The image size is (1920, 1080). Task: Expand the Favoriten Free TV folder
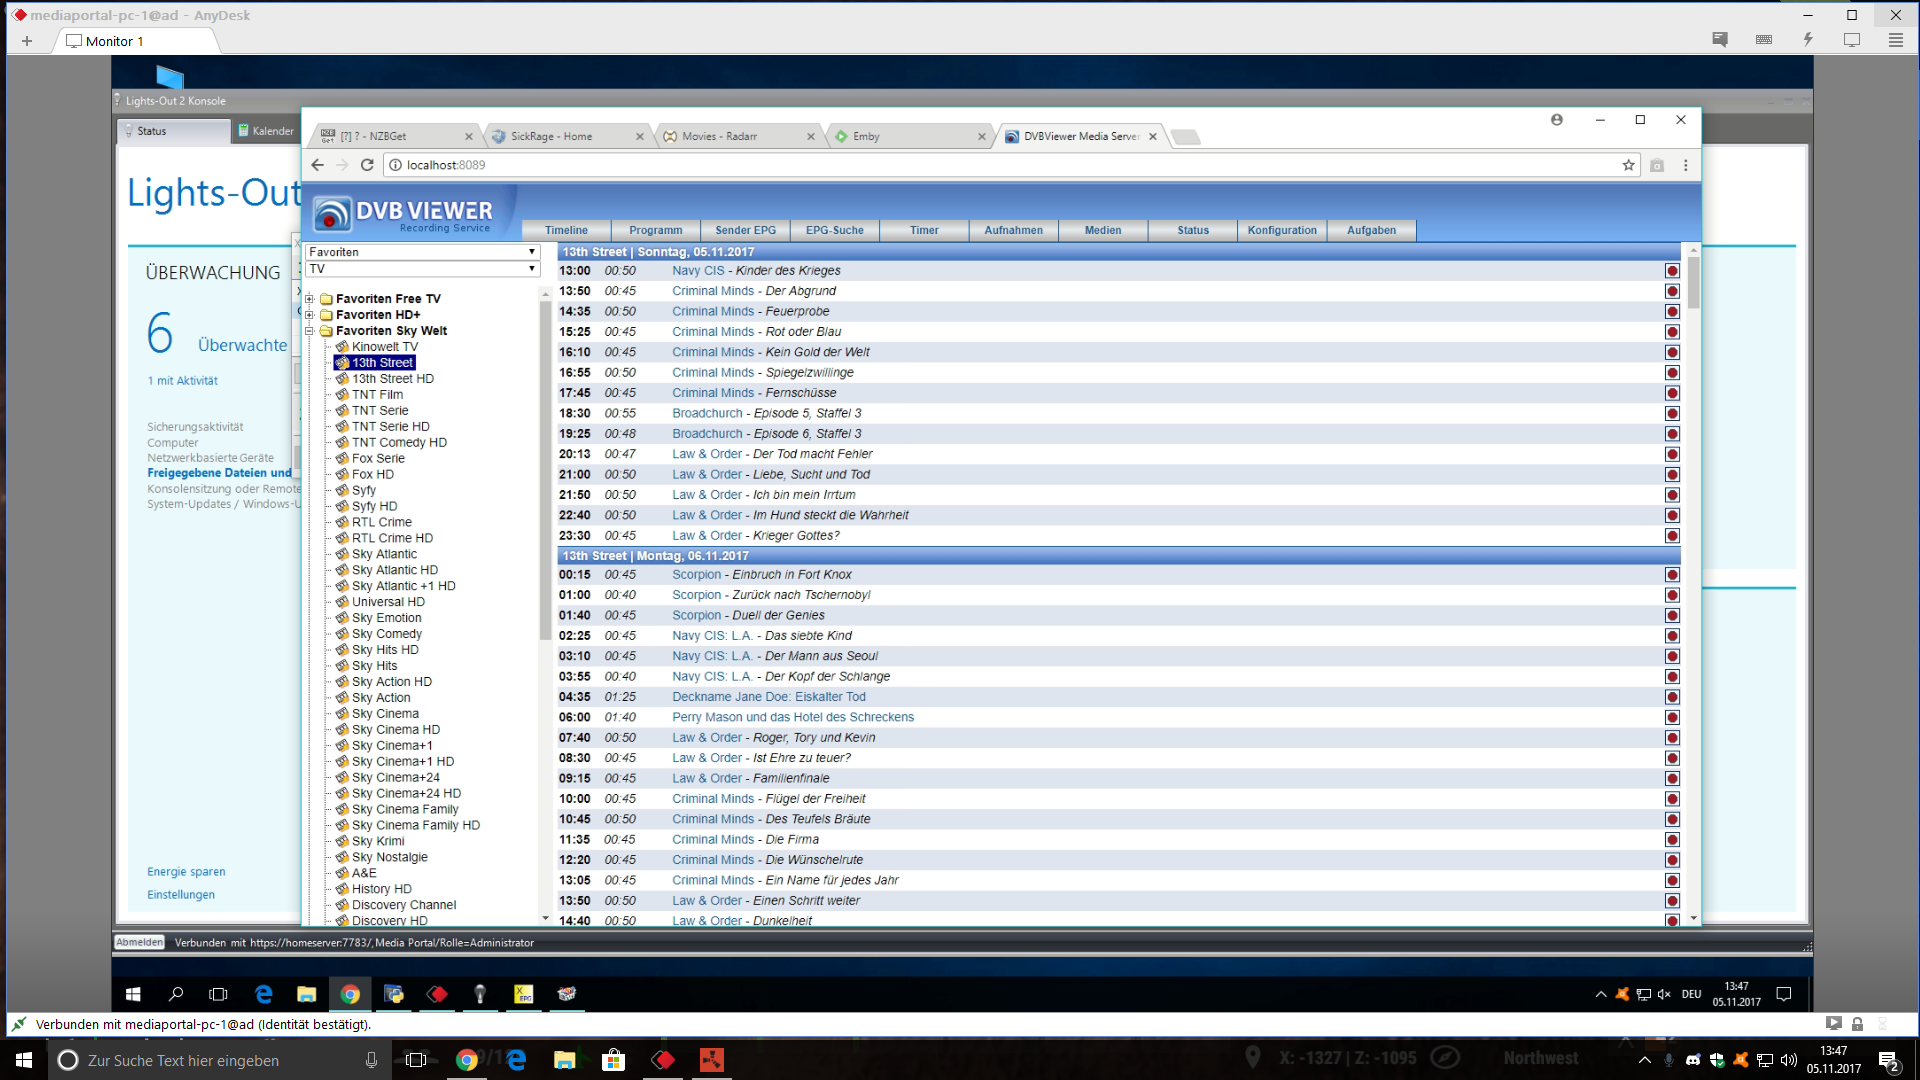point(310,299)
